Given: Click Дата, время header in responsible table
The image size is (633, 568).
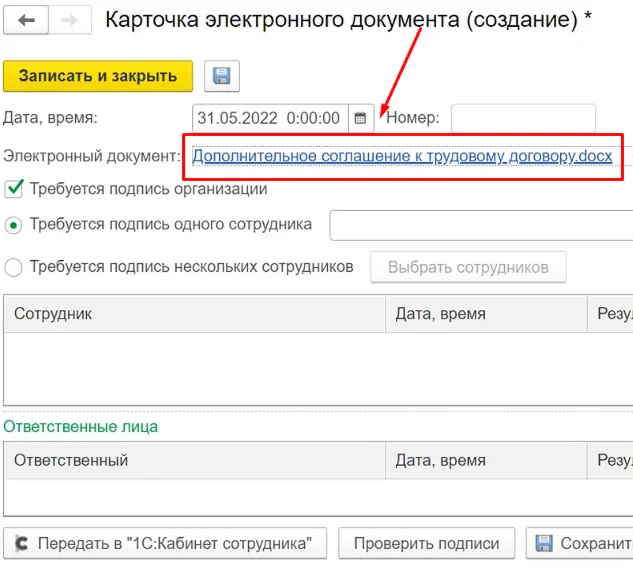Looking at the screenshot, I should click(x=486, y=460).
